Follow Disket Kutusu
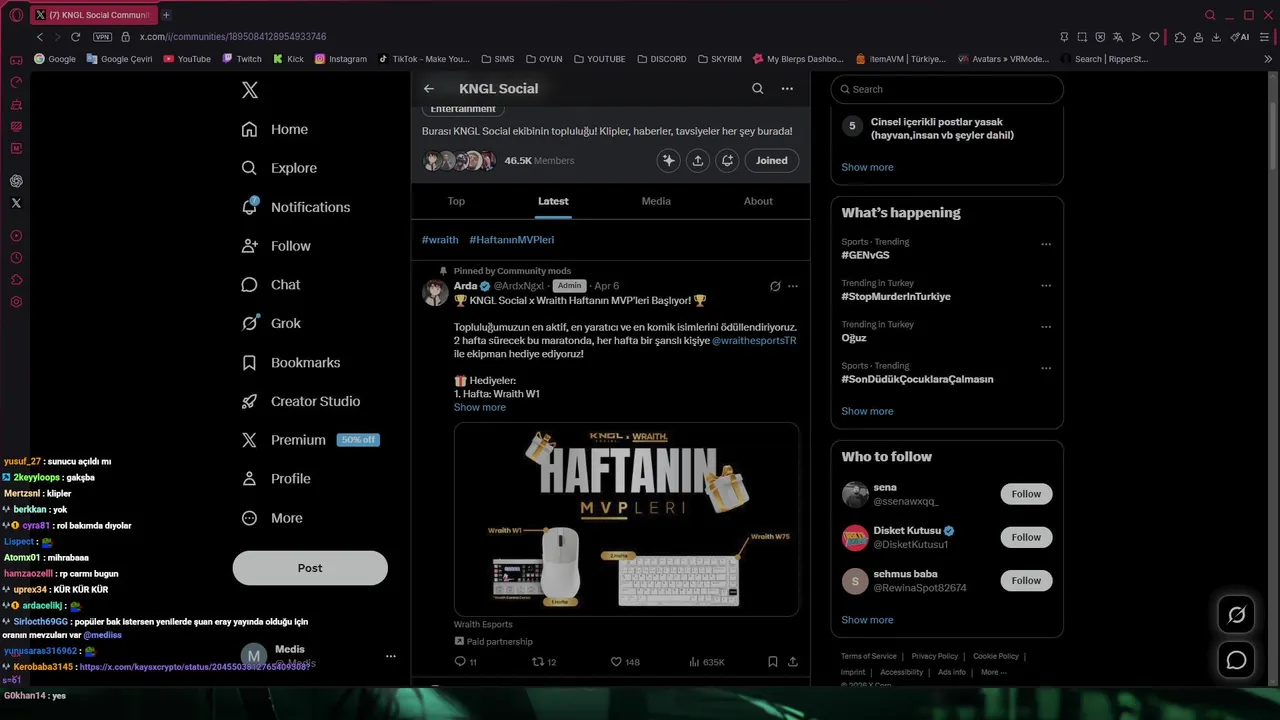Image resolution: width=1280 pixels, height=720 pixels. [1026, 537]
